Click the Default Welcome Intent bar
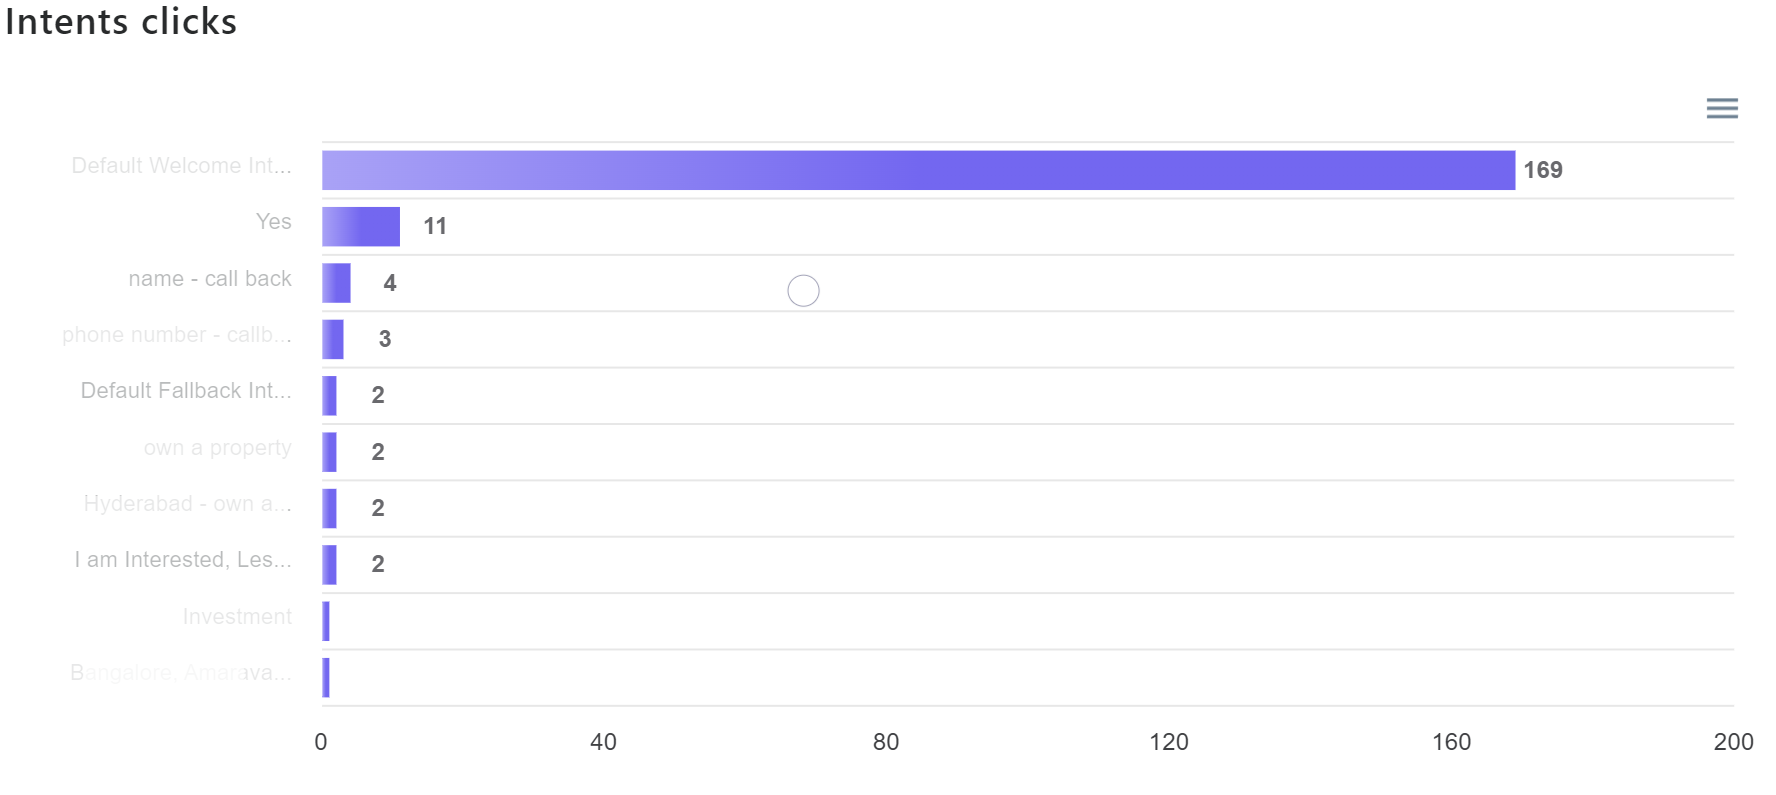This screenshot has height=795, width=1776. pos(918,170)
